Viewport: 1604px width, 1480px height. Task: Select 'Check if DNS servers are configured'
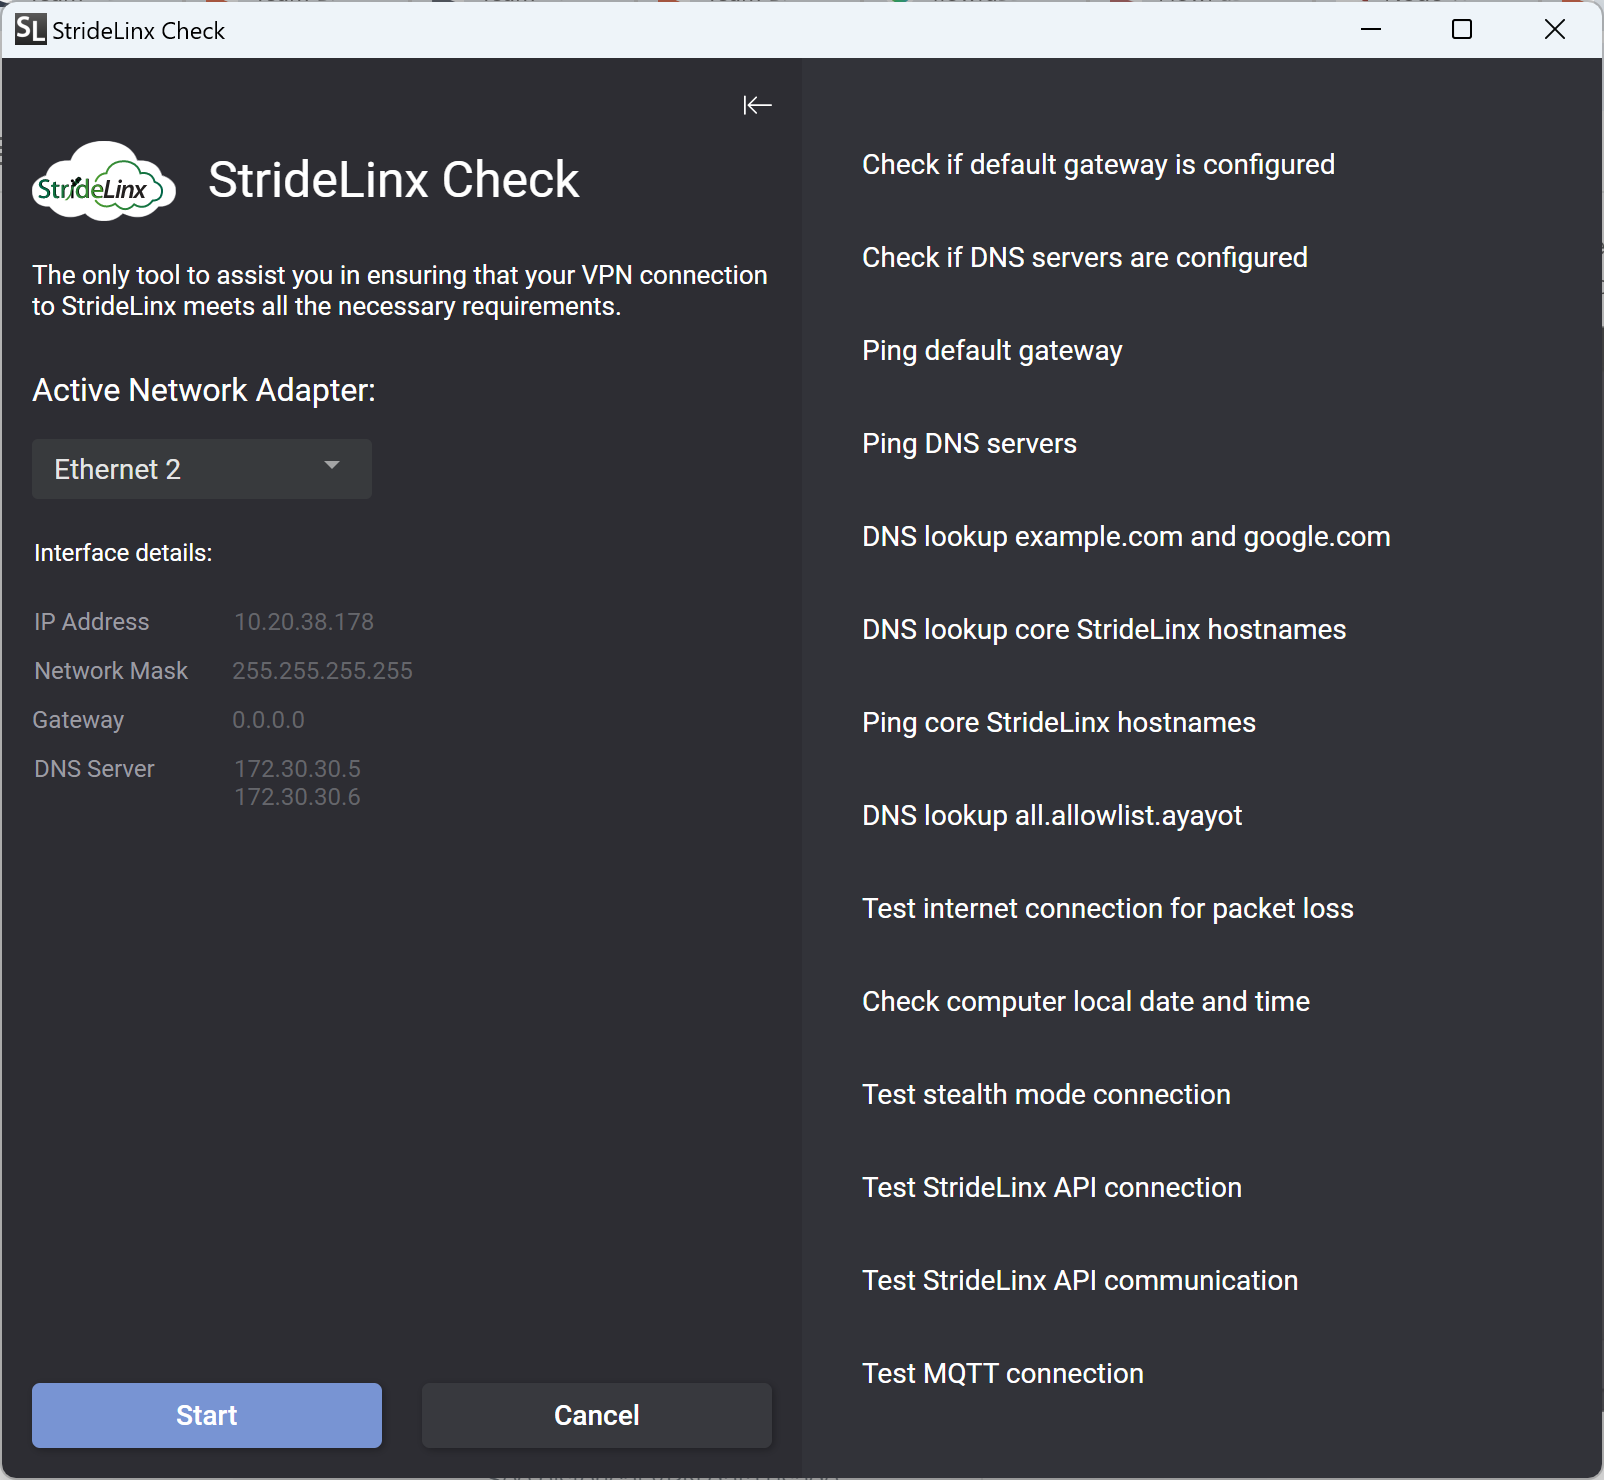pyautogui.click(x=1085, y=258)
